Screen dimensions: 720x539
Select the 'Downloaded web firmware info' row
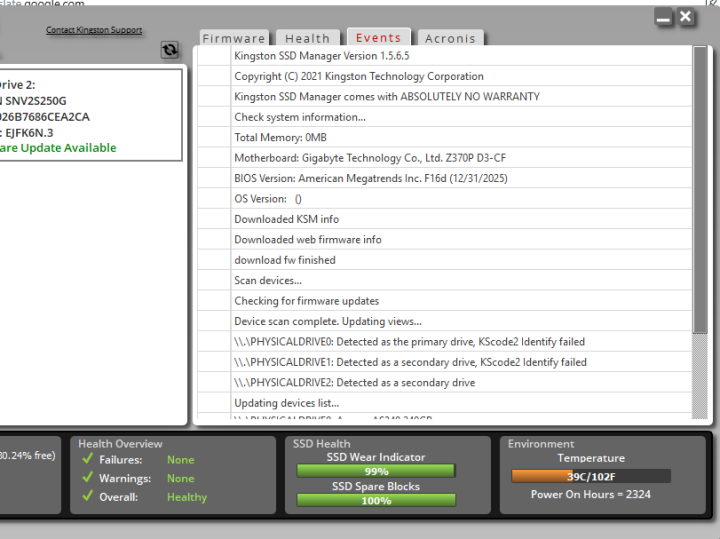pyautogui.click(x=444, y=239)
